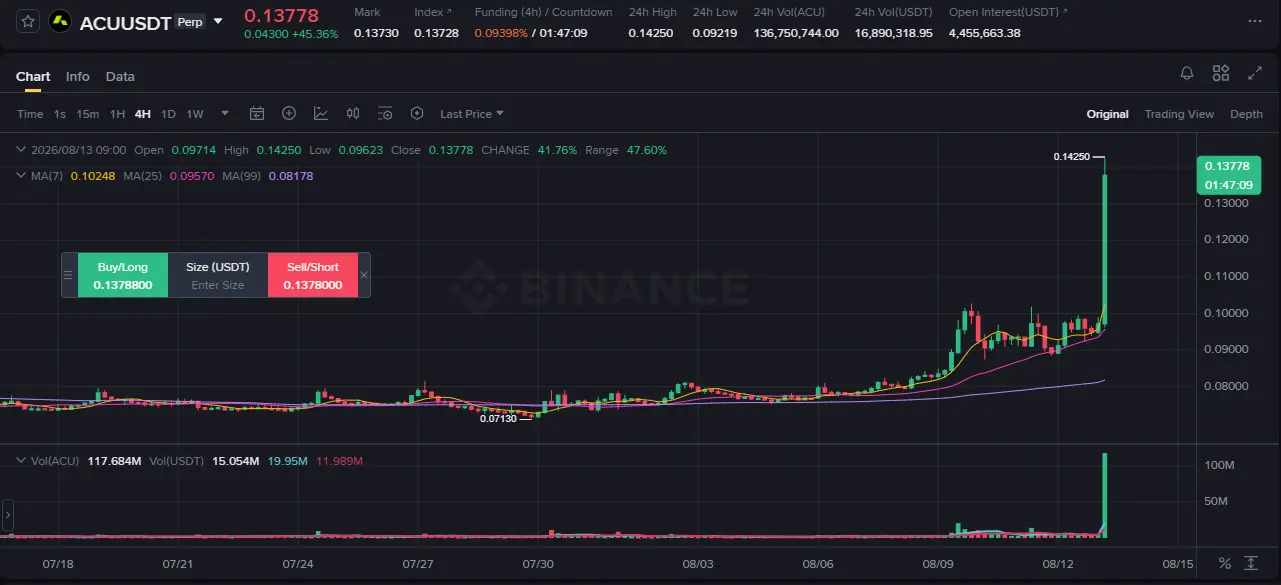The height and width of the screenshot is (585, 1281).
Task: Click the 0.07130 low price marker
Action: (x=498, y=419)
